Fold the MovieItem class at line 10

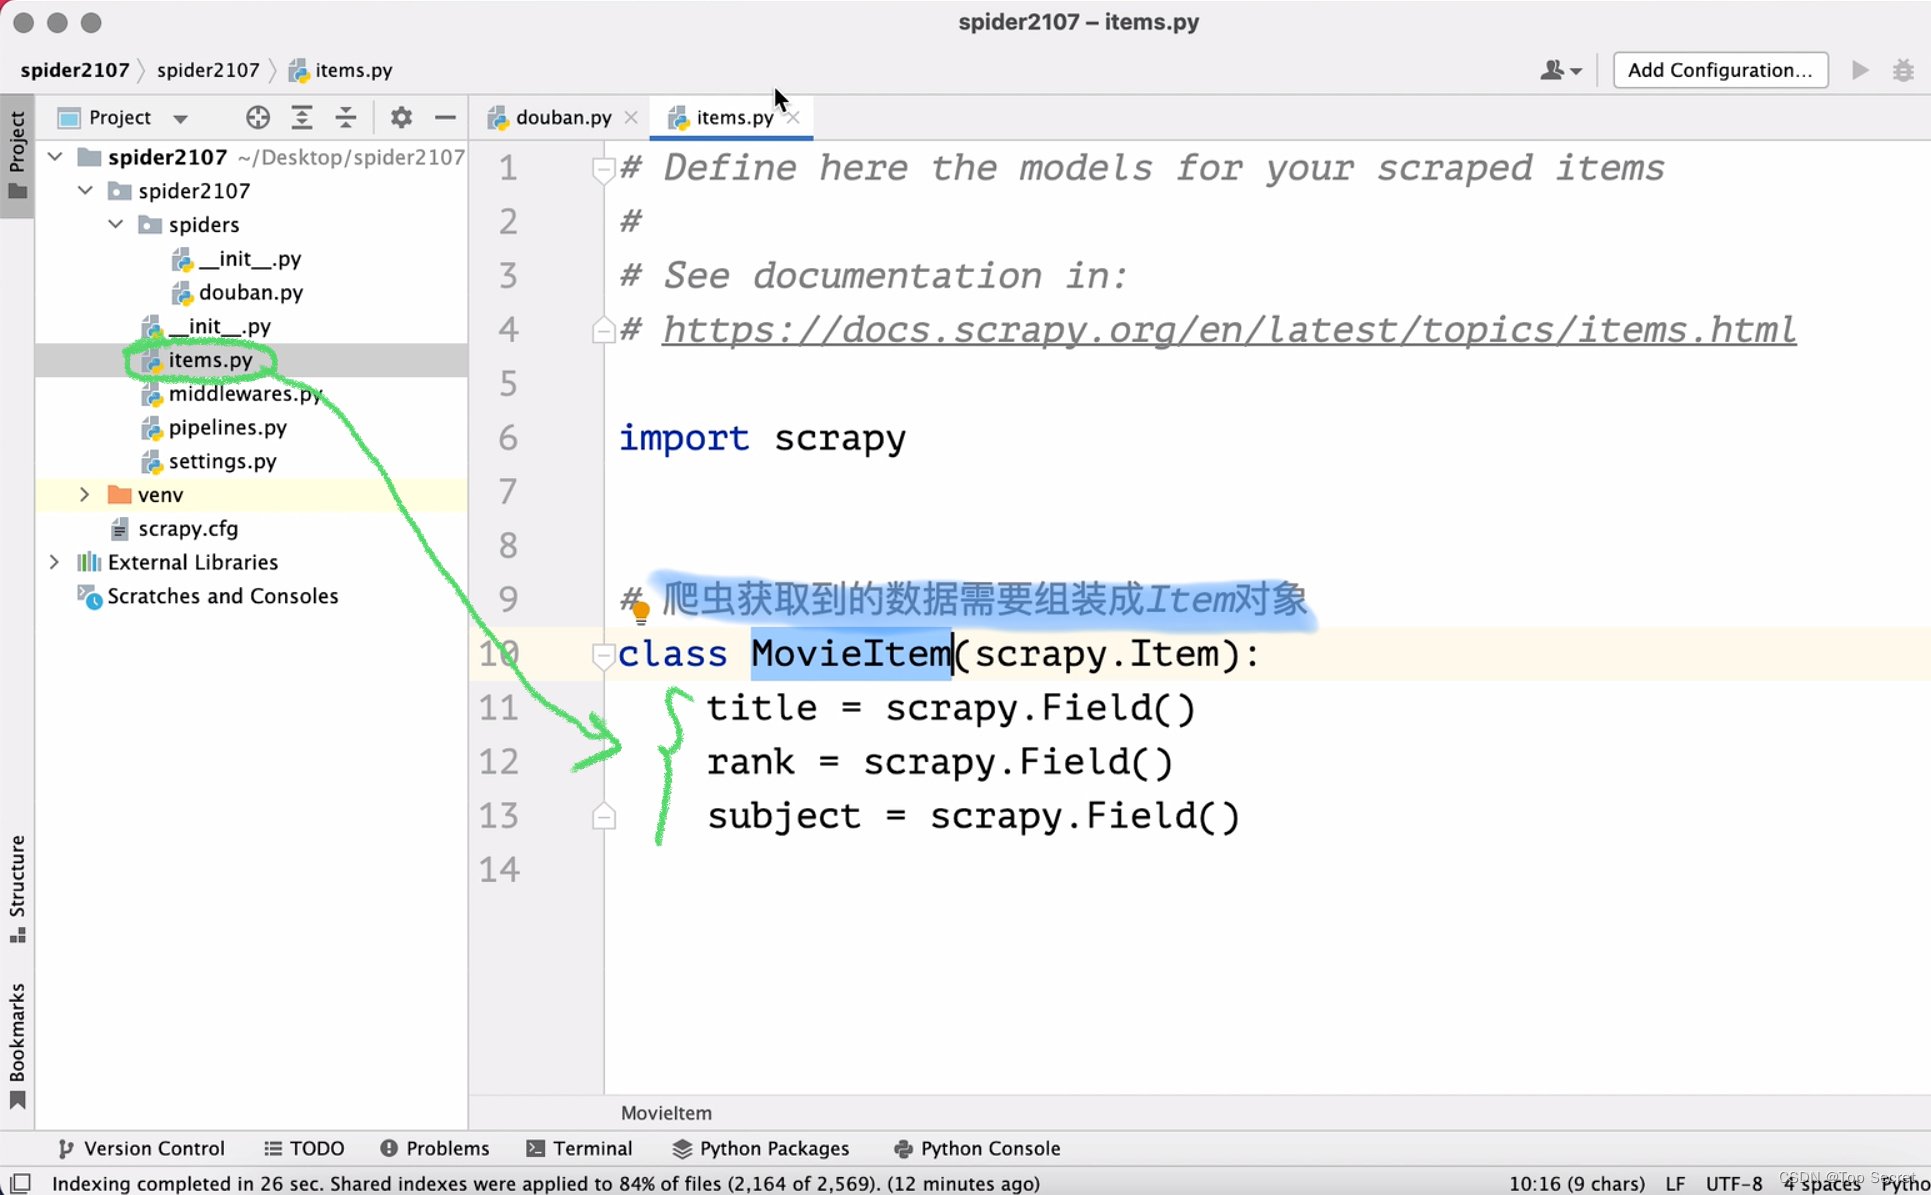603,655
